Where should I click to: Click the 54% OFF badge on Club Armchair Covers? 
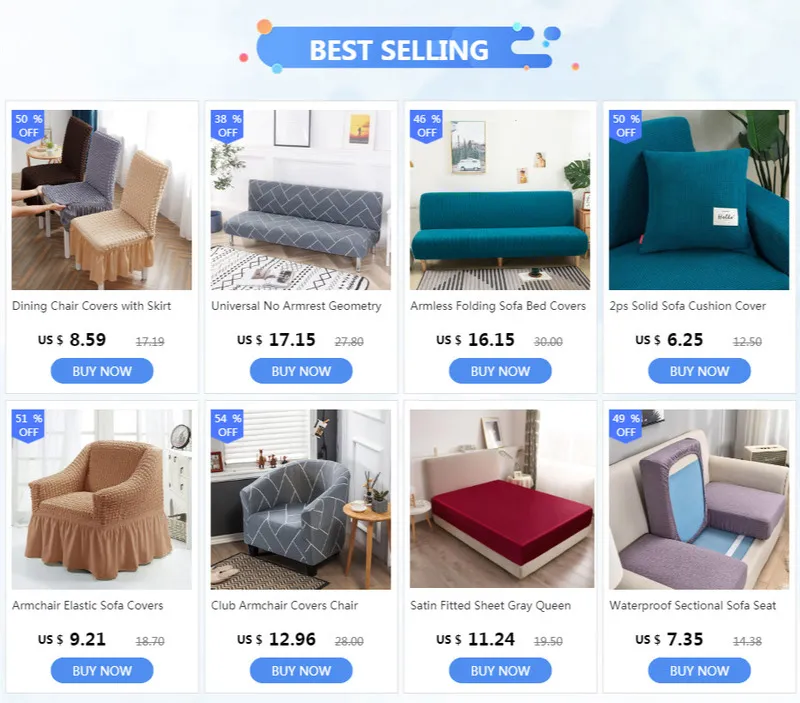(x=228, y=425)
